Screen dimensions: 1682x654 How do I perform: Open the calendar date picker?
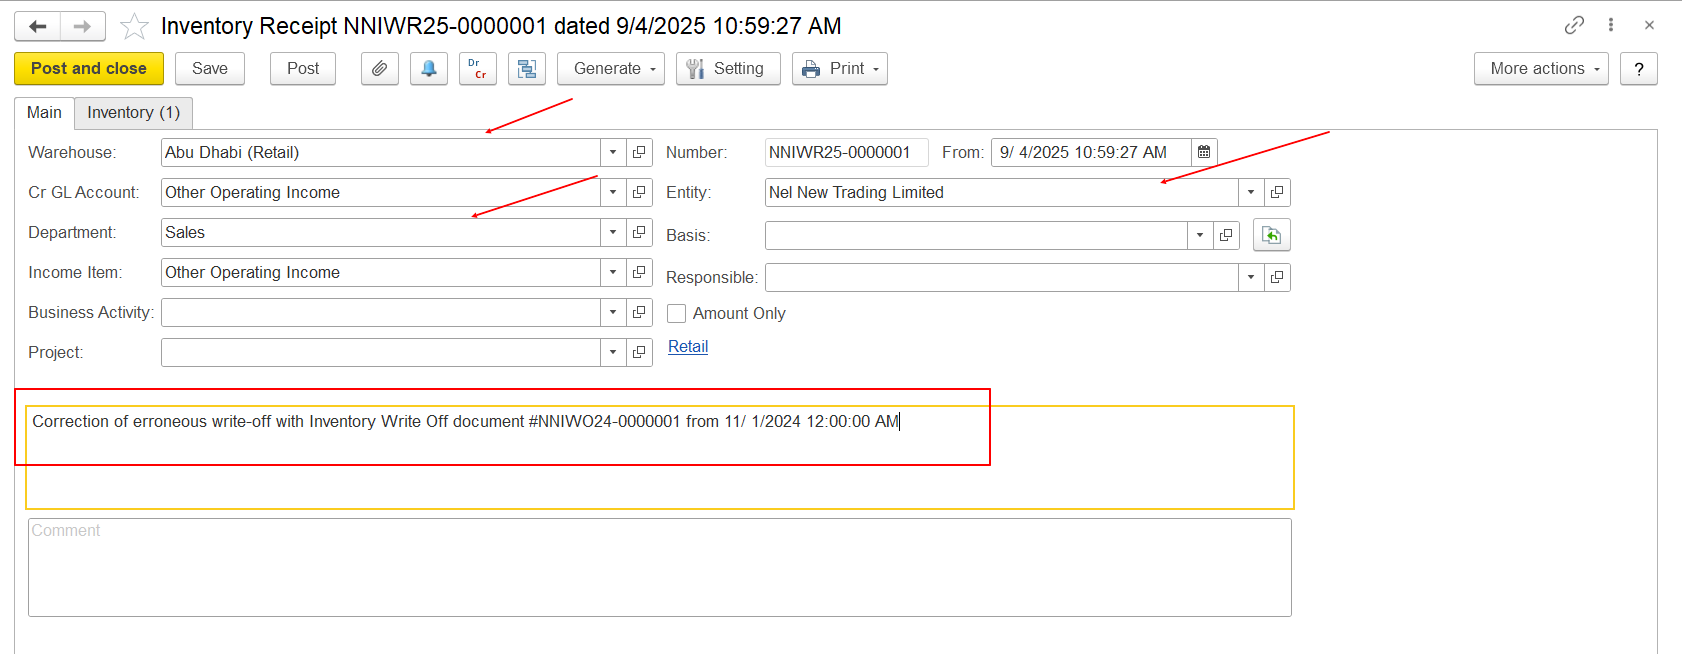coord(1204,152)
